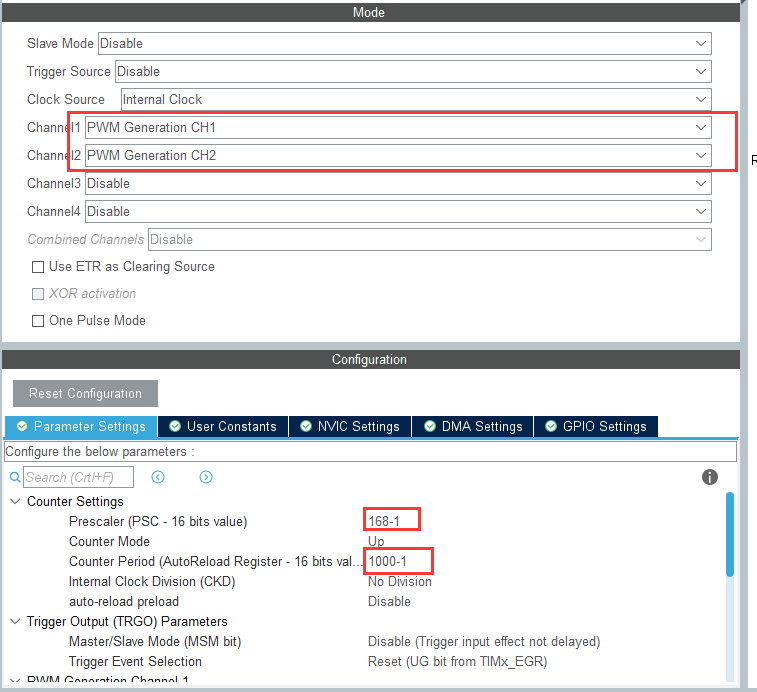
Task: Open the Trigger Source dropdown
Action: (412, 72)
